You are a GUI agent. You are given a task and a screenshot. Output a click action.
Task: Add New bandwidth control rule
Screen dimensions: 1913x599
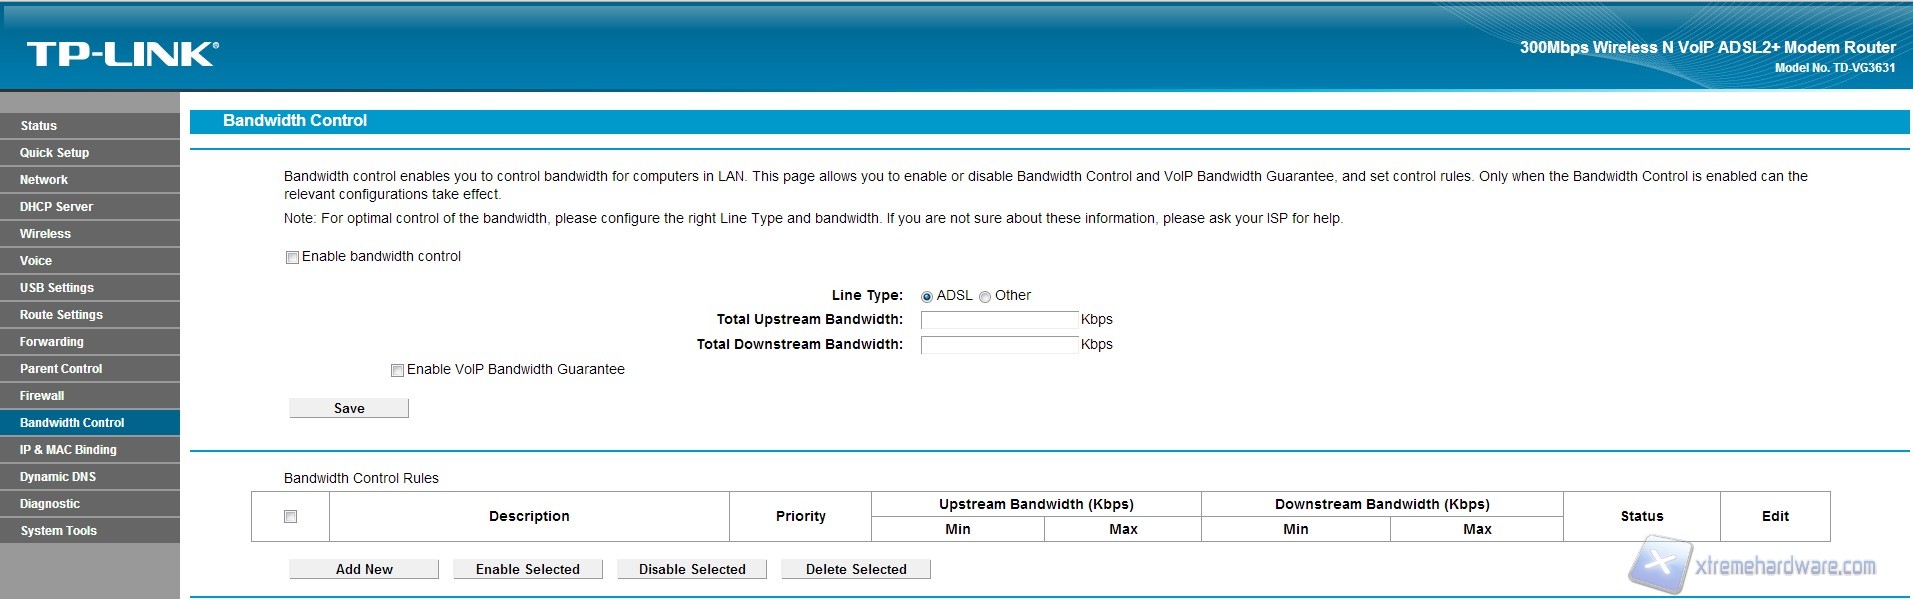click(x=364, y=569)
